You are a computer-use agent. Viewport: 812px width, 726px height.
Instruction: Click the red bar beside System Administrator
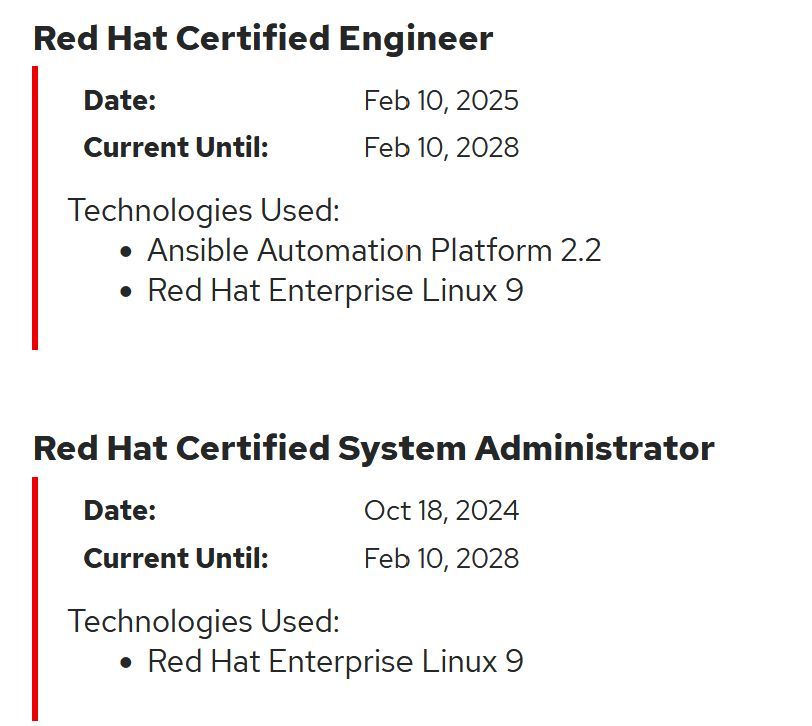coord(35,599)
